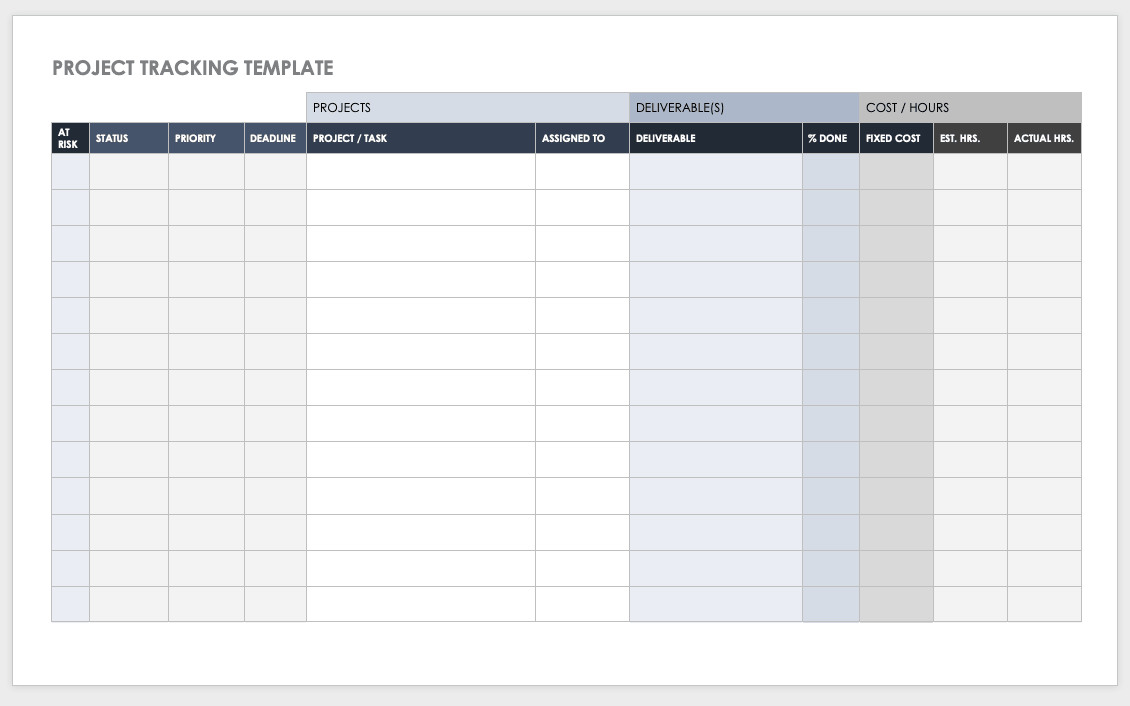This screenshot has height=706, width=1130.
Task: Click the Project Tracking Template title
Action: coord(192,68)
